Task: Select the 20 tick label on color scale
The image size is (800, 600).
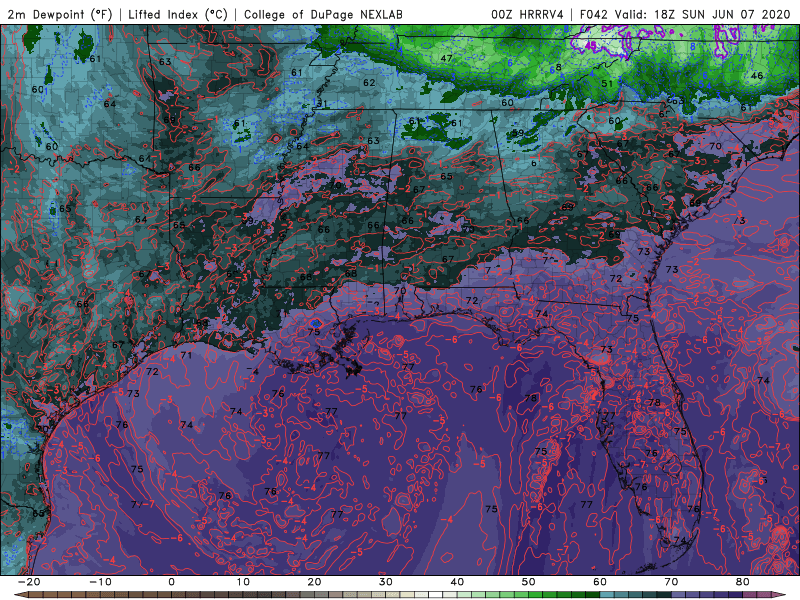Action: 314,582
